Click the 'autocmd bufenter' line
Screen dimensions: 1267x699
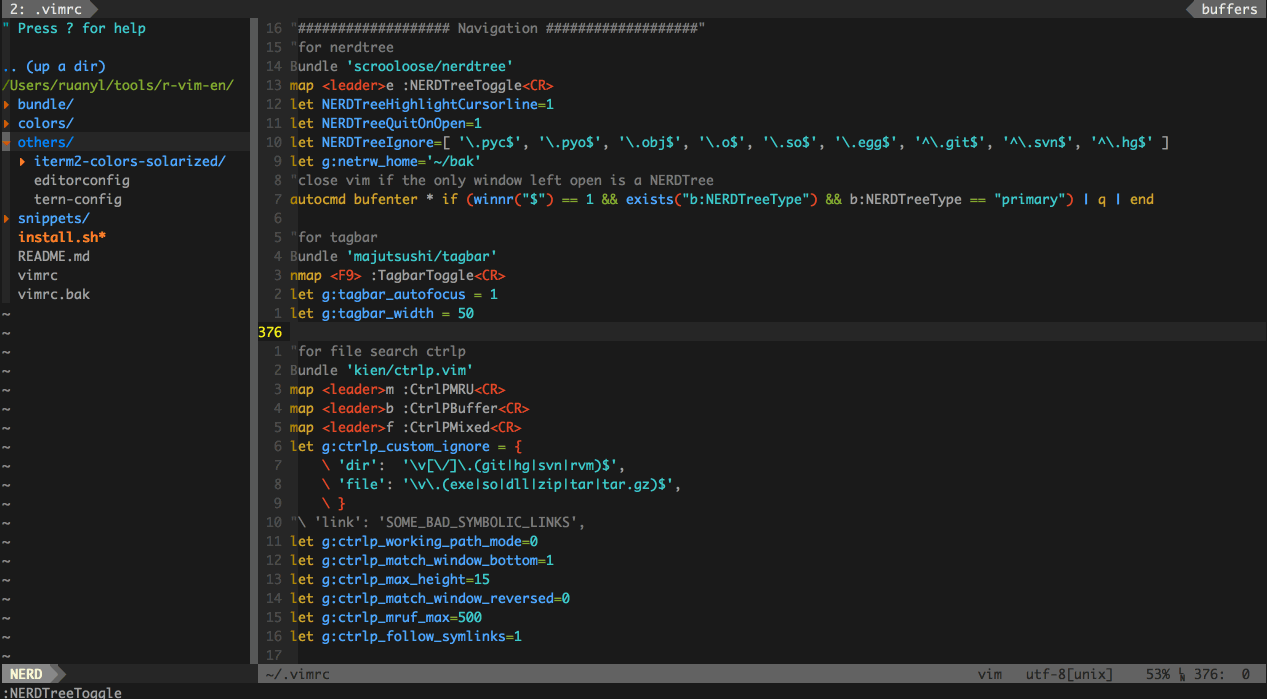point(722,199)
